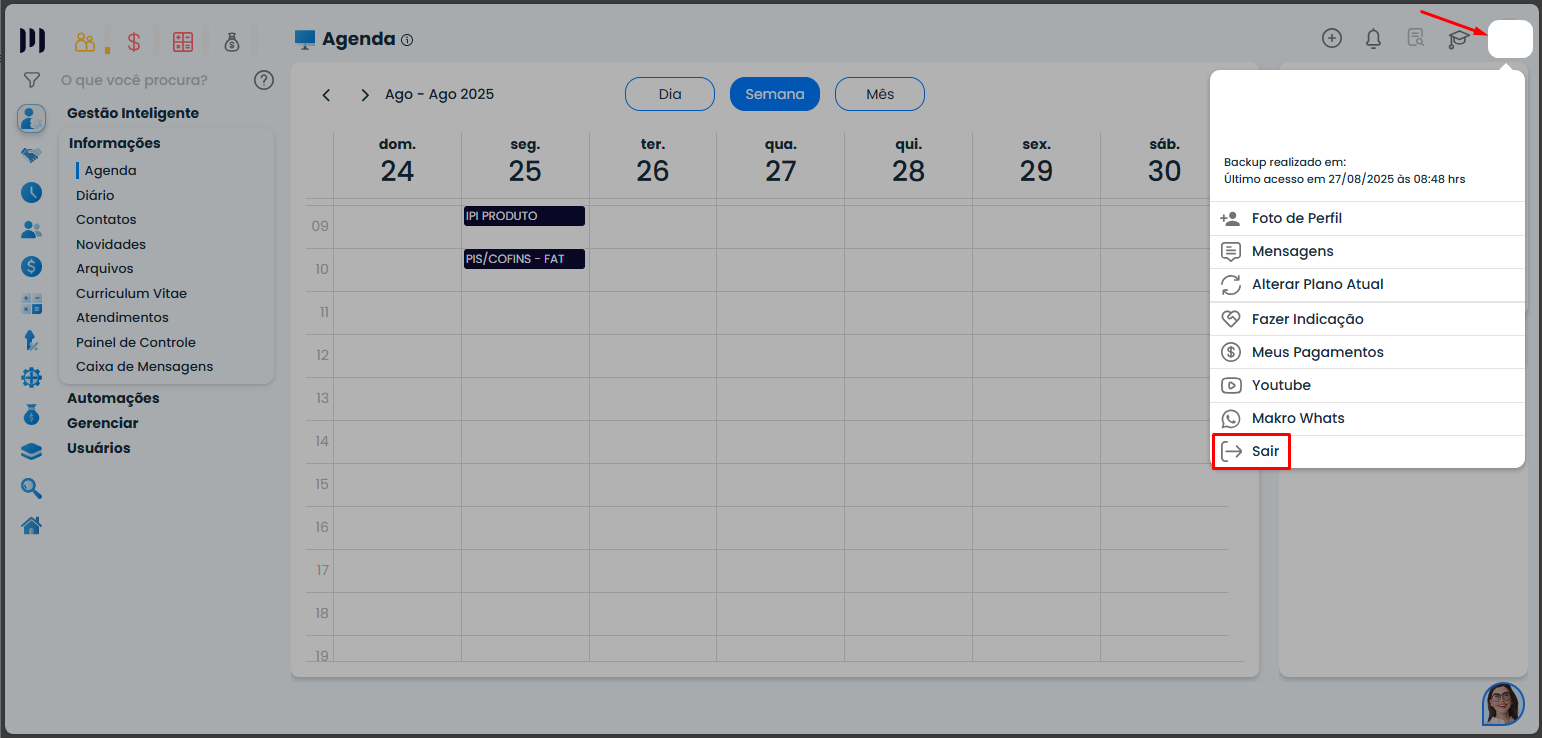Click the document search icon in the top bar

coord(1416,38)
